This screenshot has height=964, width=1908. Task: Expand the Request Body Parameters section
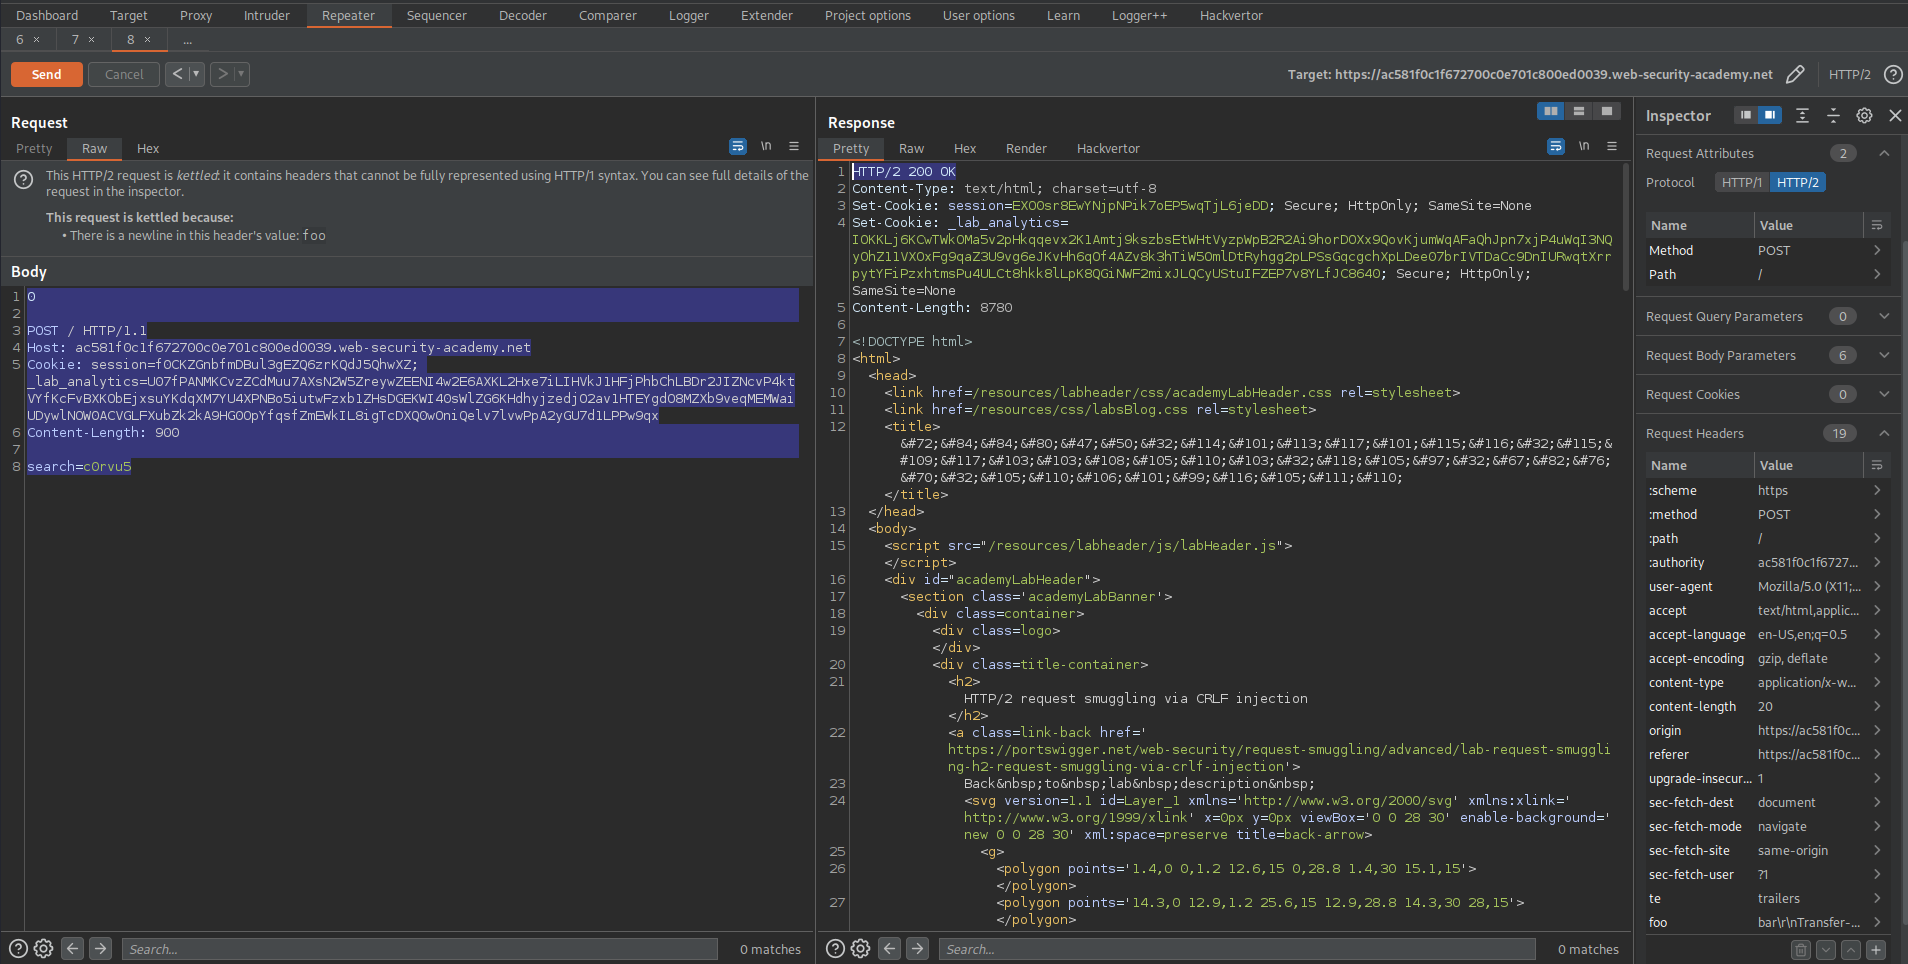[1884, 355]
